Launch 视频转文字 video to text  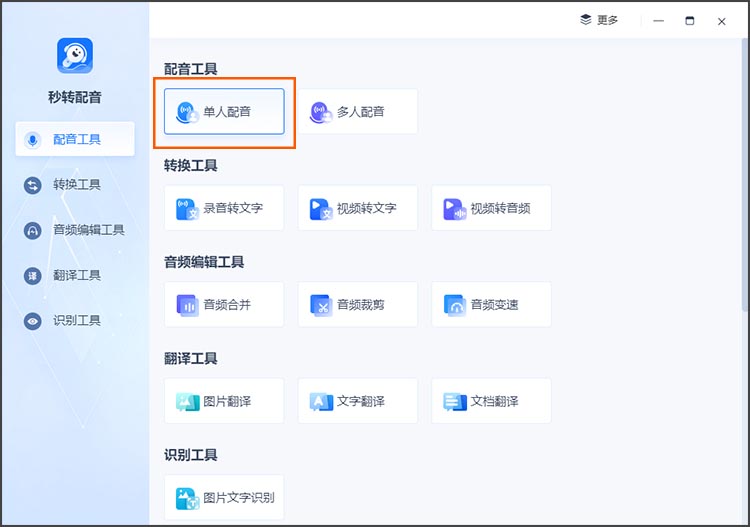point(358,208)
